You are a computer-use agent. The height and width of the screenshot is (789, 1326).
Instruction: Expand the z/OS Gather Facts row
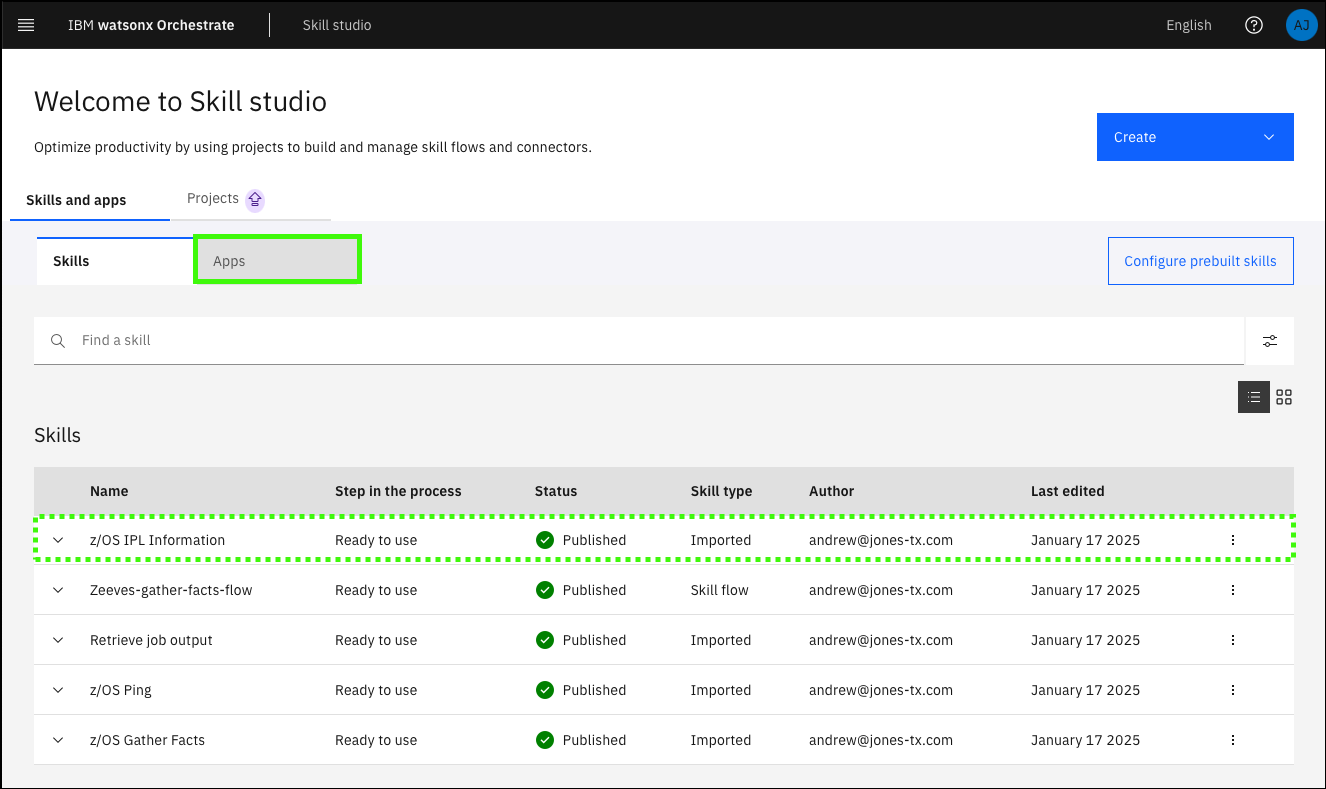coord(58,740)
